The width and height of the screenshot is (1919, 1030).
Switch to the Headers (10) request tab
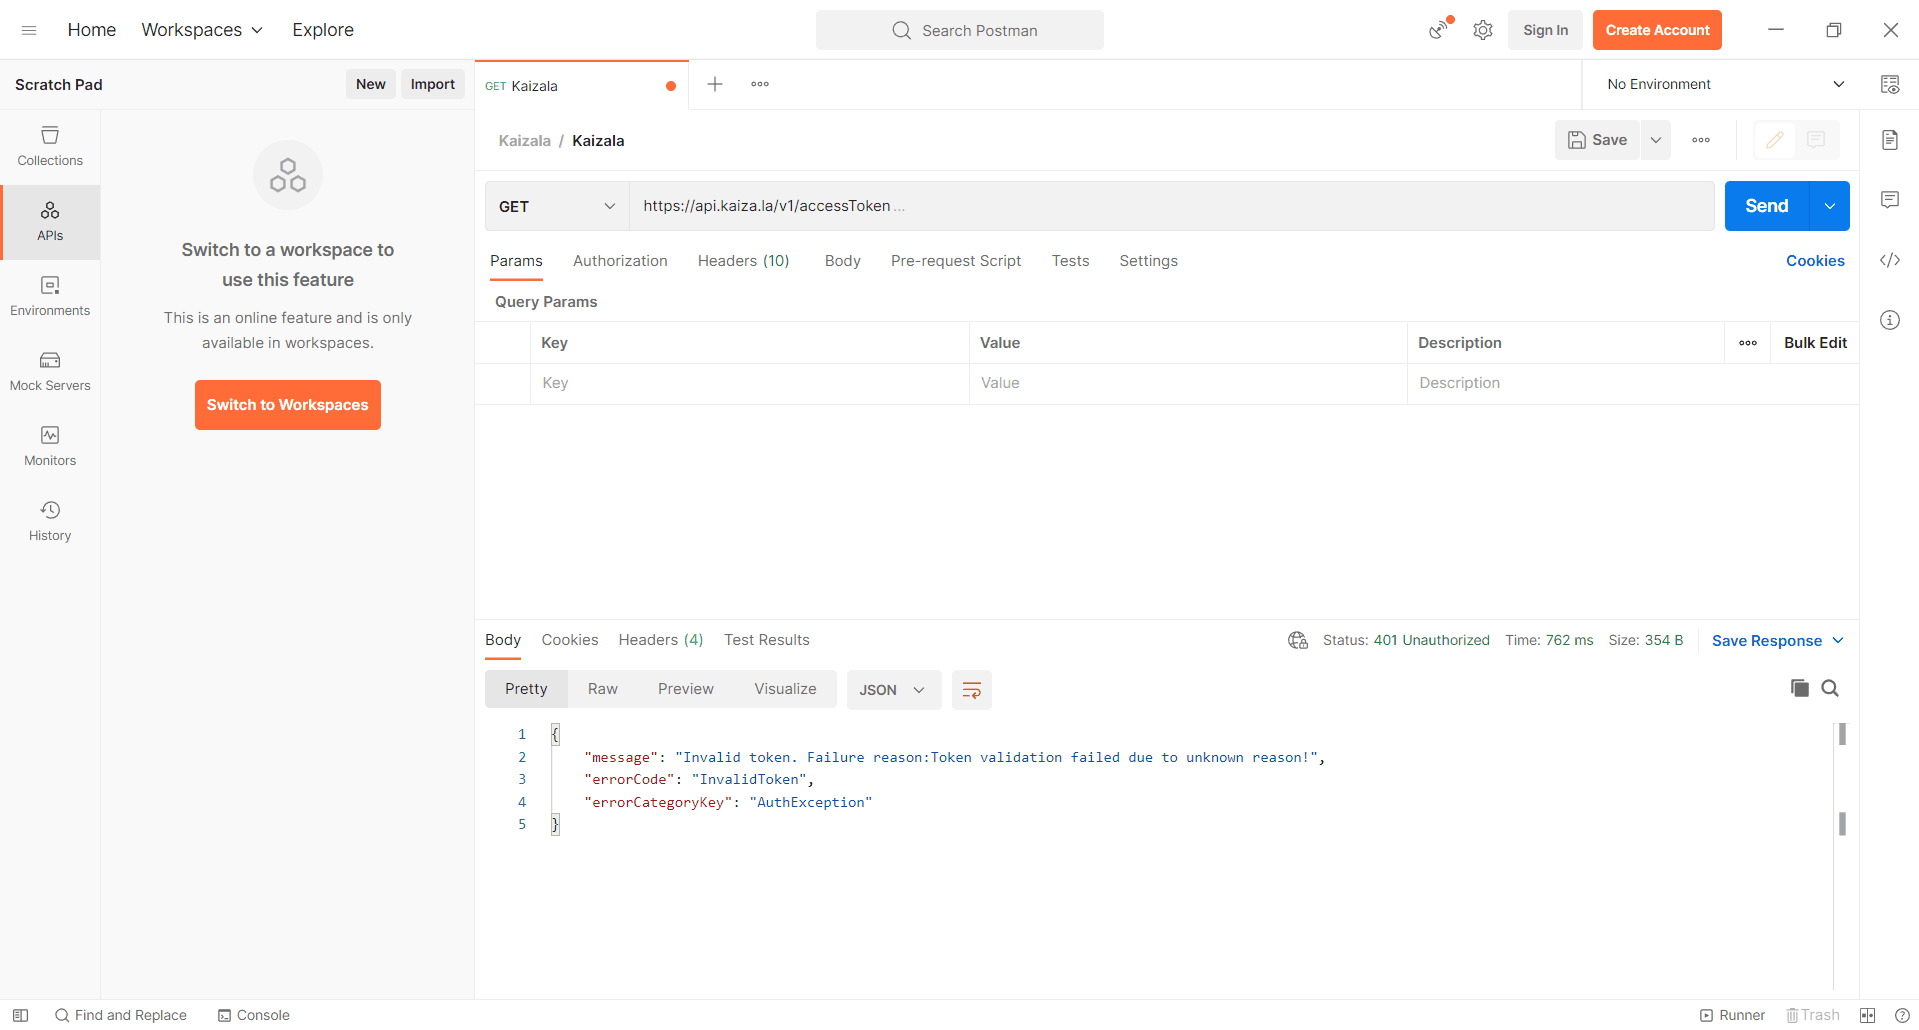click(743, 261)
